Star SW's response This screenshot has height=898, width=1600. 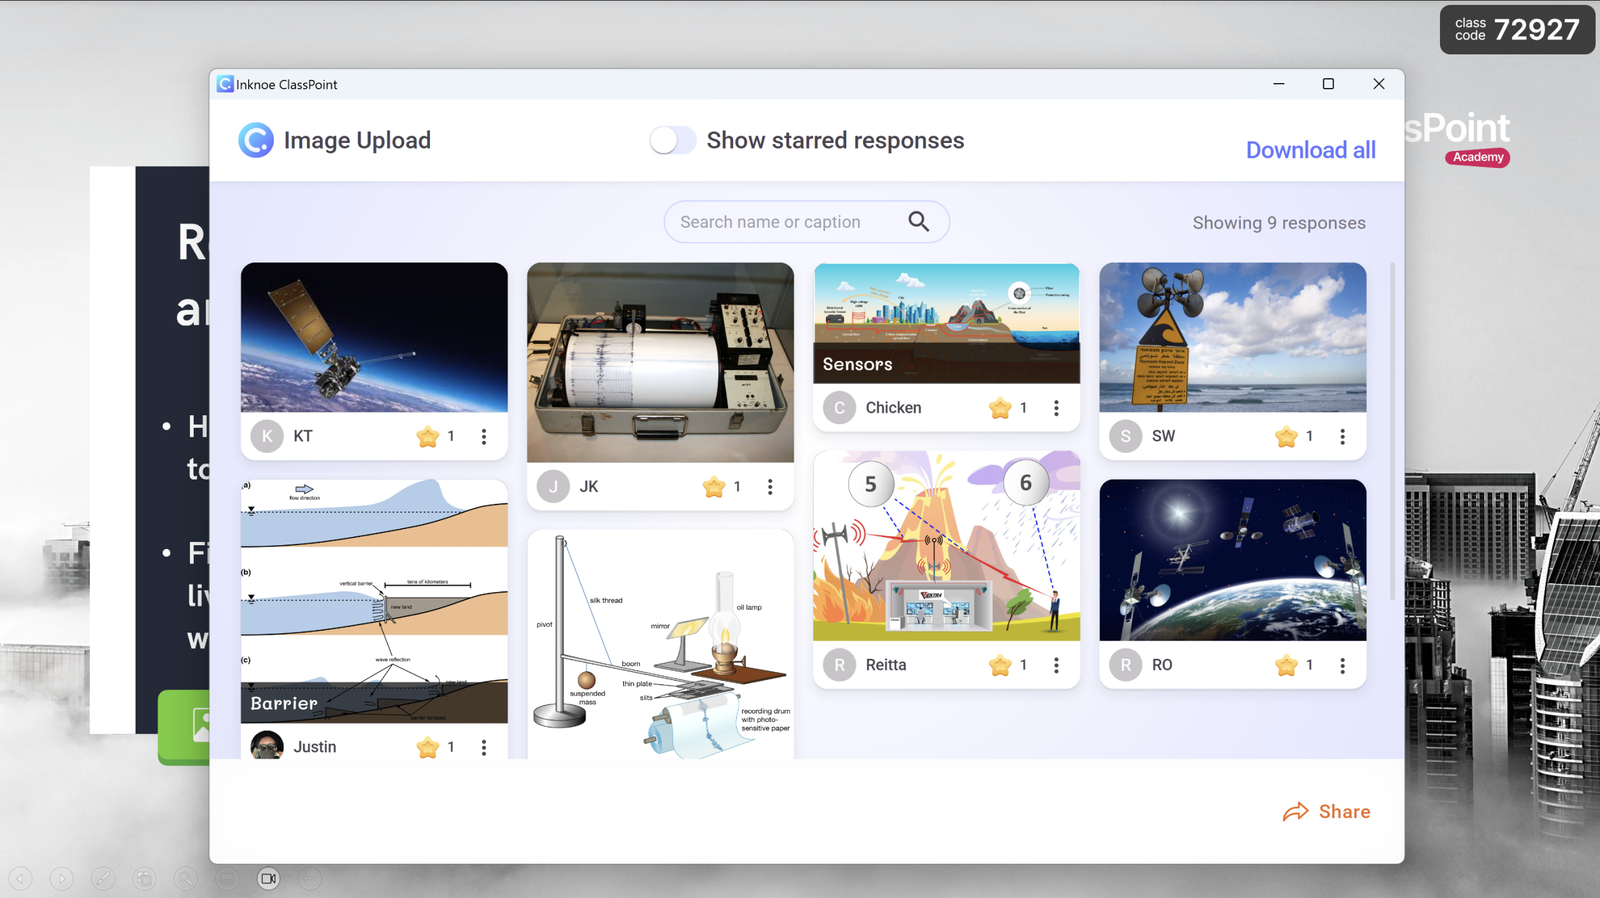click(x=1286, y=437)
